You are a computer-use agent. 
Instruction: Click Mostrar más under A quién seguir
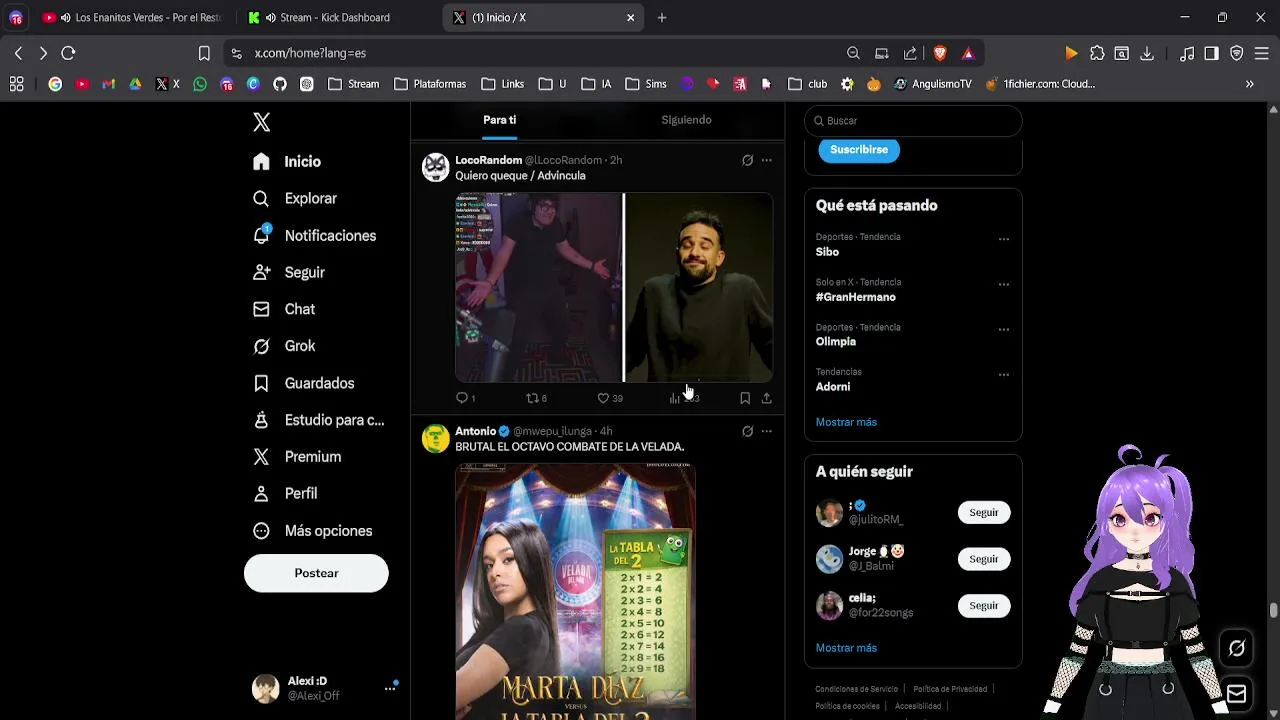point(846,648)
